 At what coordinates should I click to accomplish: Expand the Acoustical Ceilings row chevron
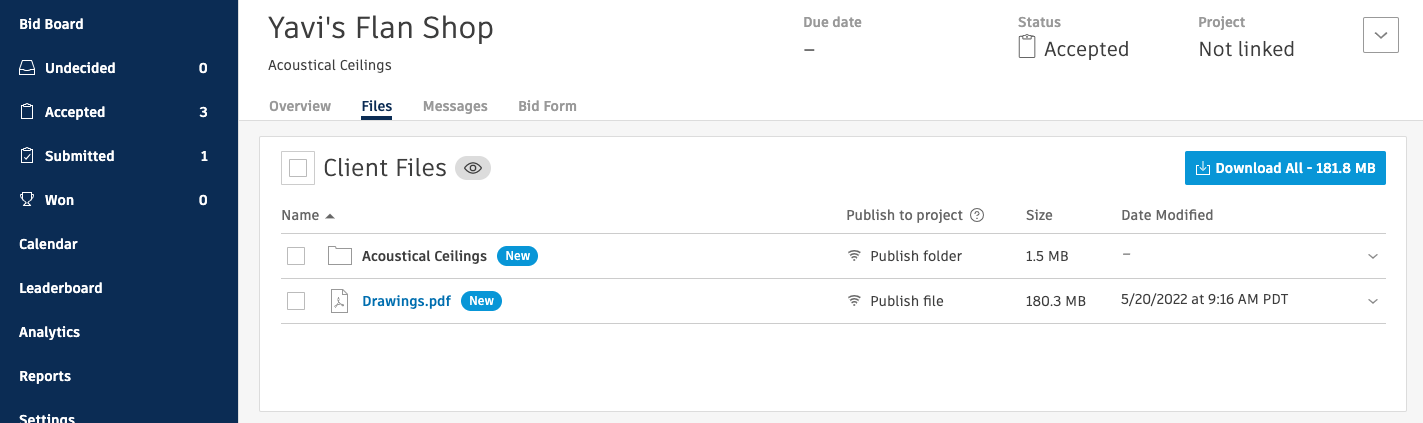pos(1373,257)
